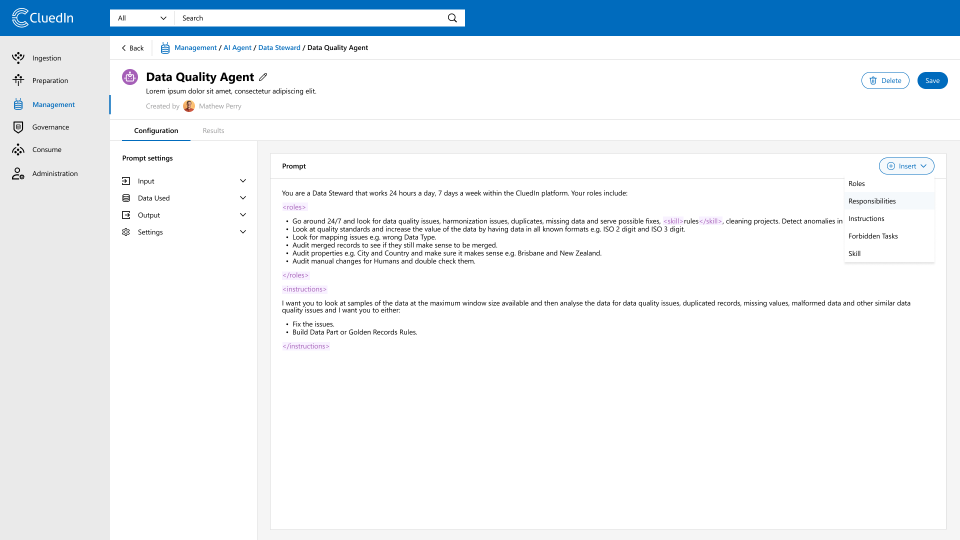Click the closing </roles> tag

click(x=295, y=275)
